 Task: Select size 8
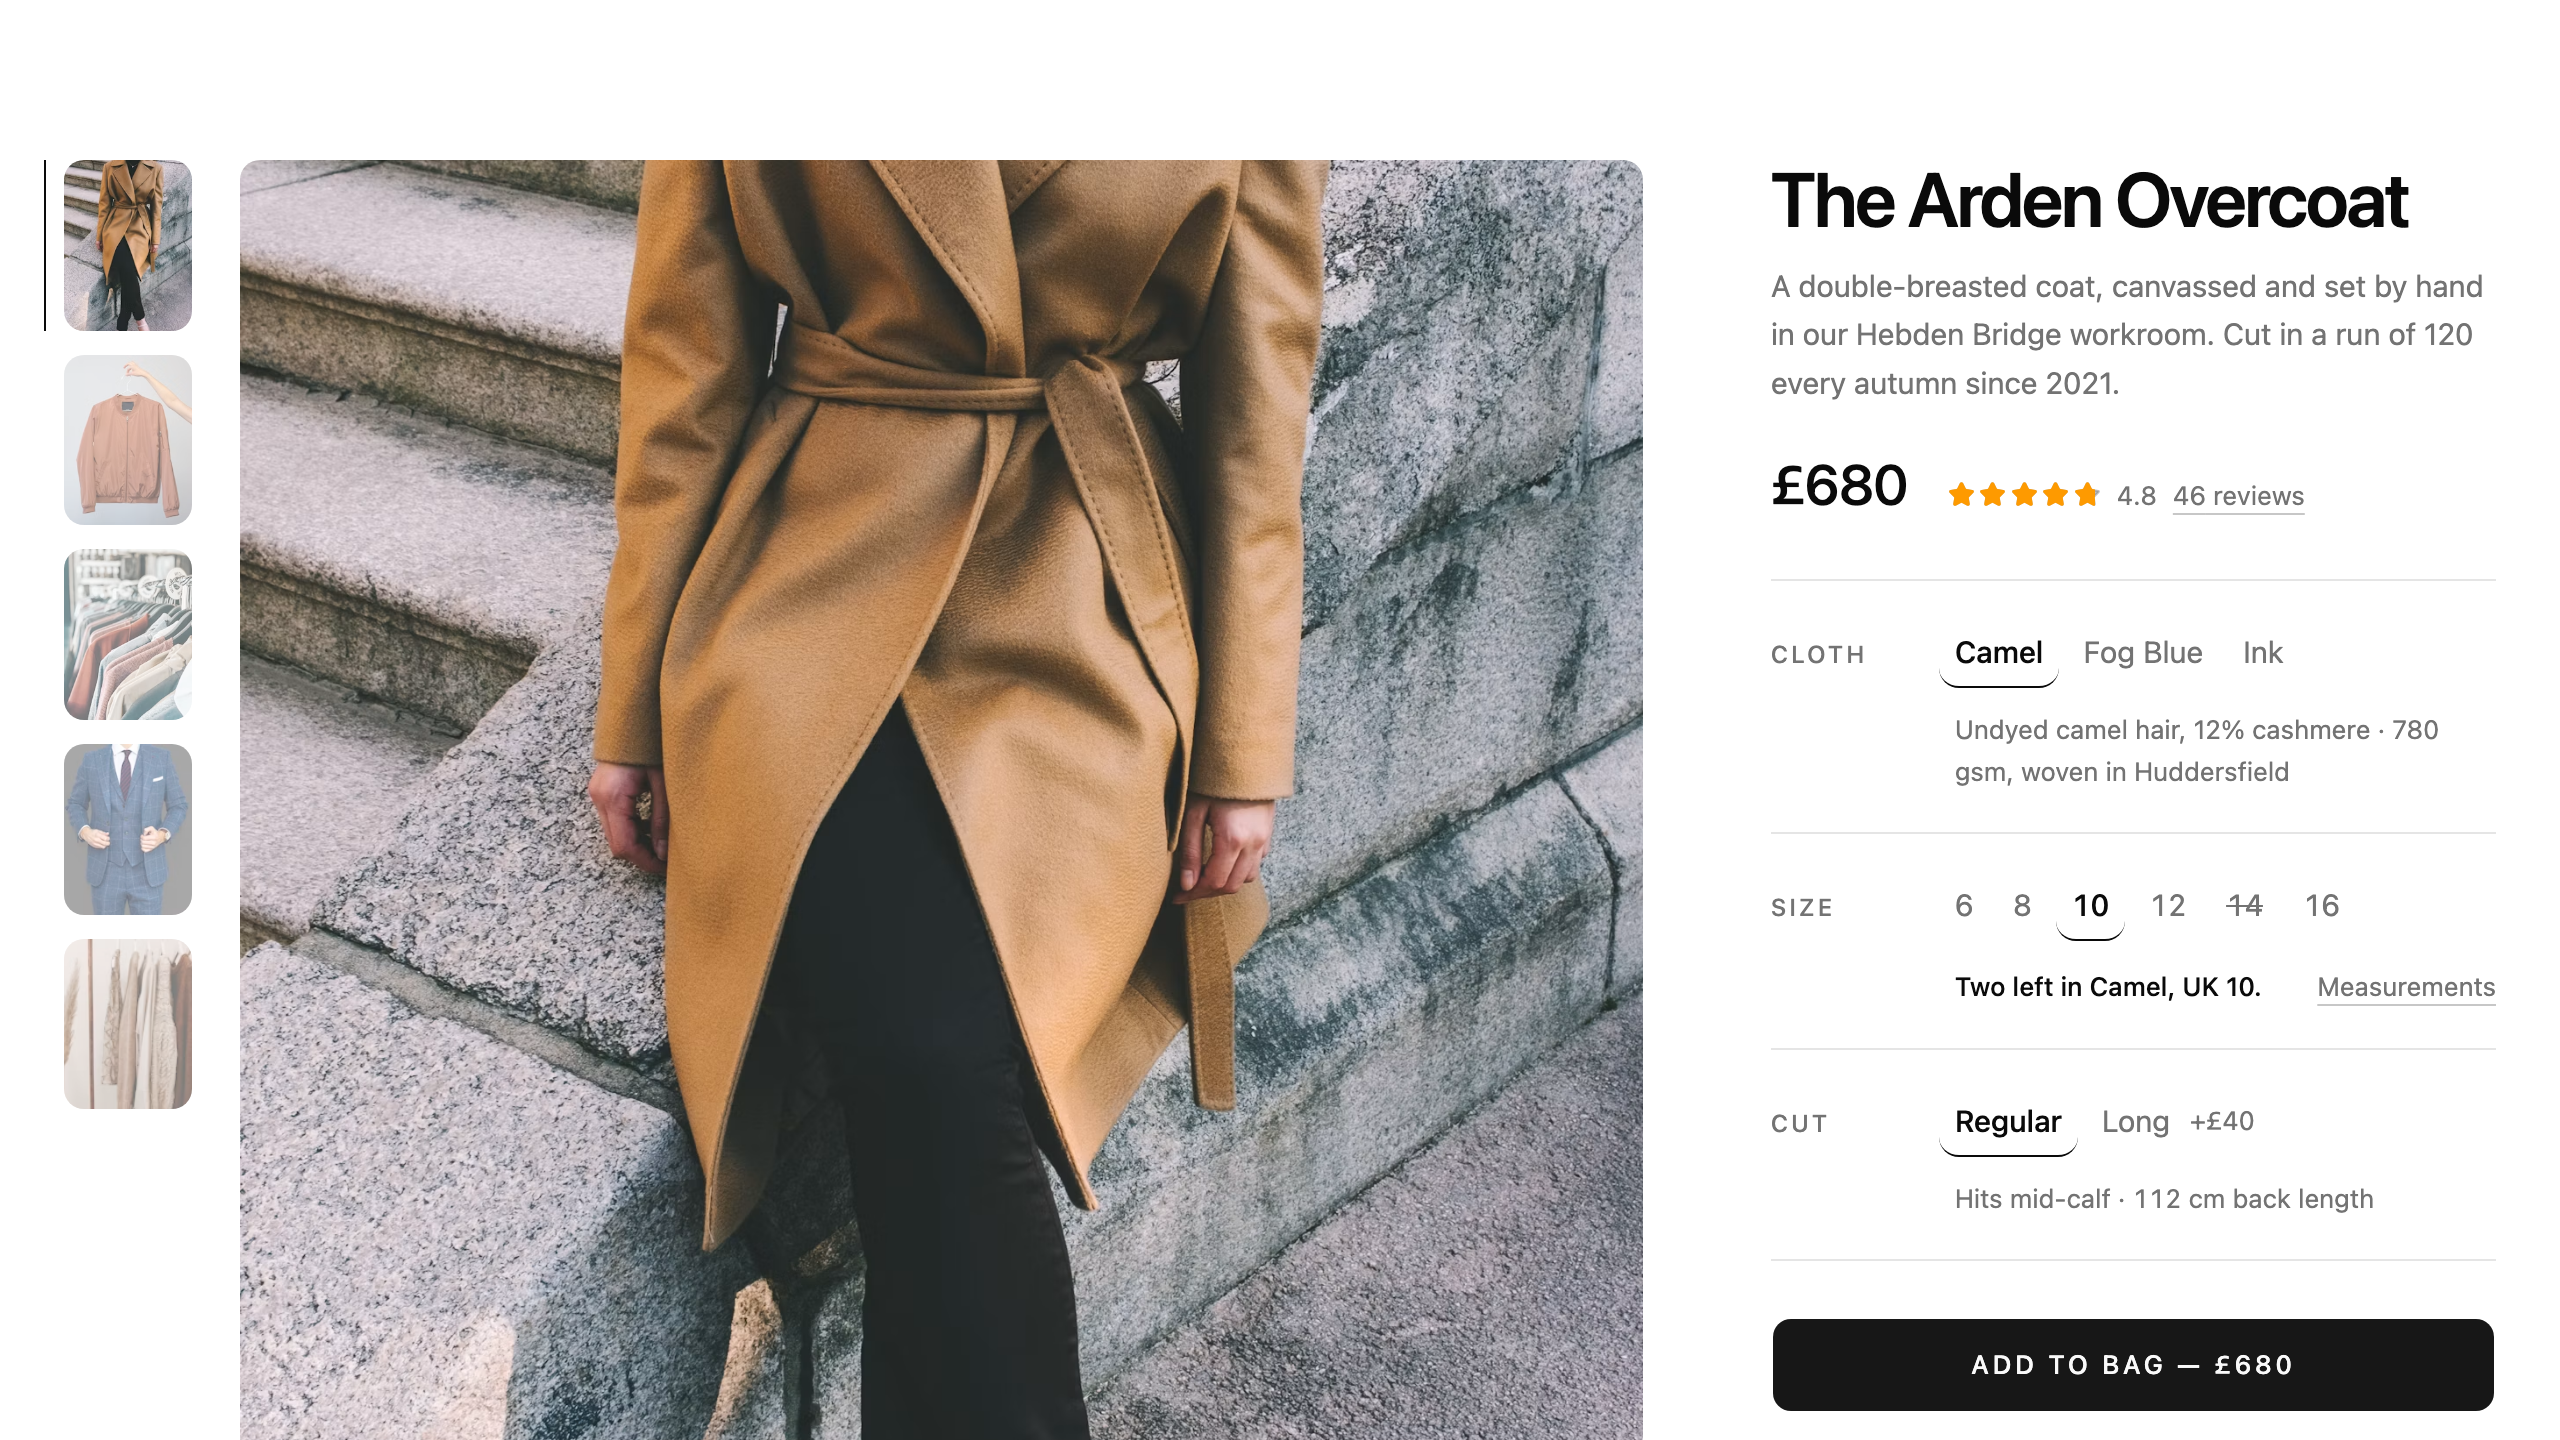pyautogui.click(x=2021, y=906)
